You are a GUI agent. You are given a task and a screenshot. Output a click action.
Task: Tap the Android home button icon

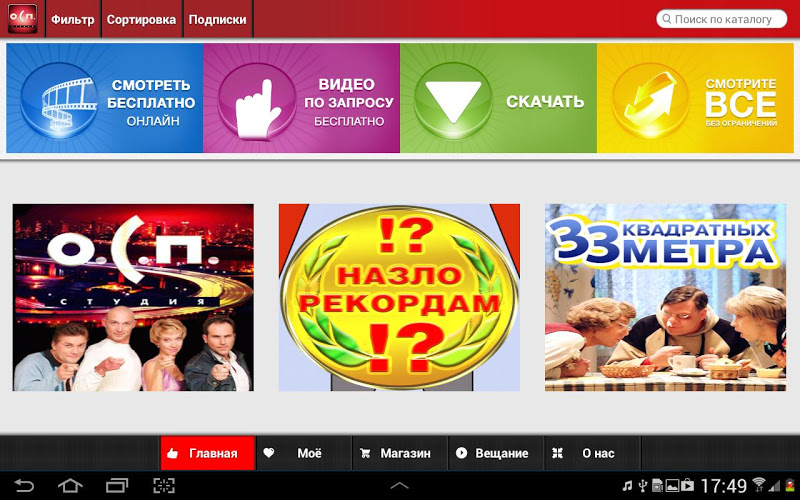click(70, 485)
